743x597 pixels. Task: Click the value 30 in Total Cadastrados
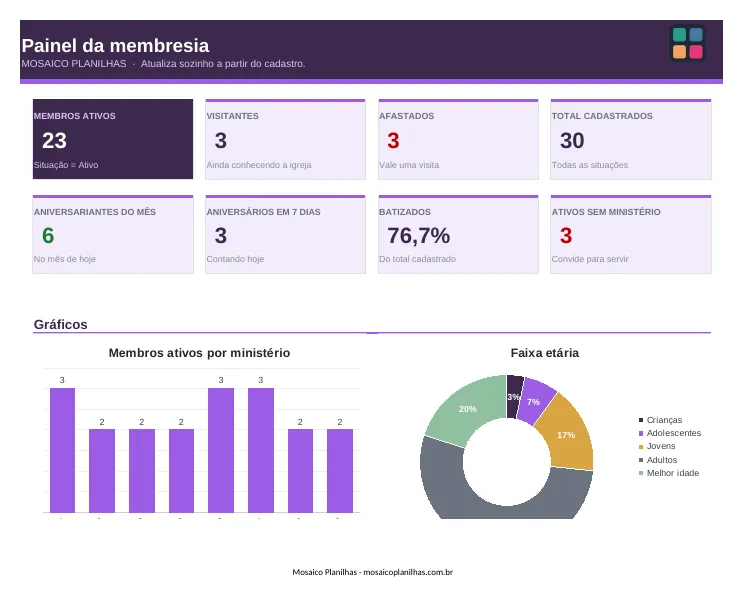(x=572, y=141)
